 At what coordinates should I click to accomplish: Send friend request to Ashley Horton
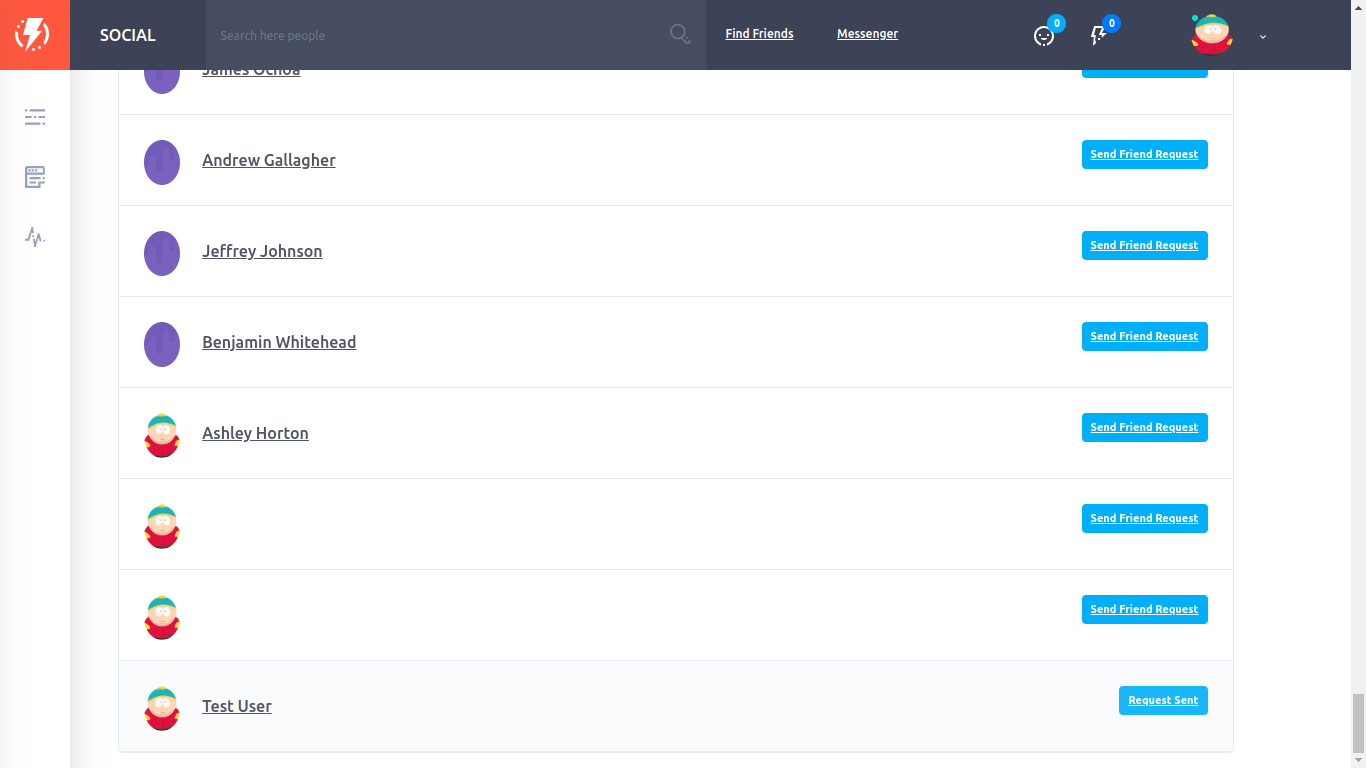point(1144,427)
